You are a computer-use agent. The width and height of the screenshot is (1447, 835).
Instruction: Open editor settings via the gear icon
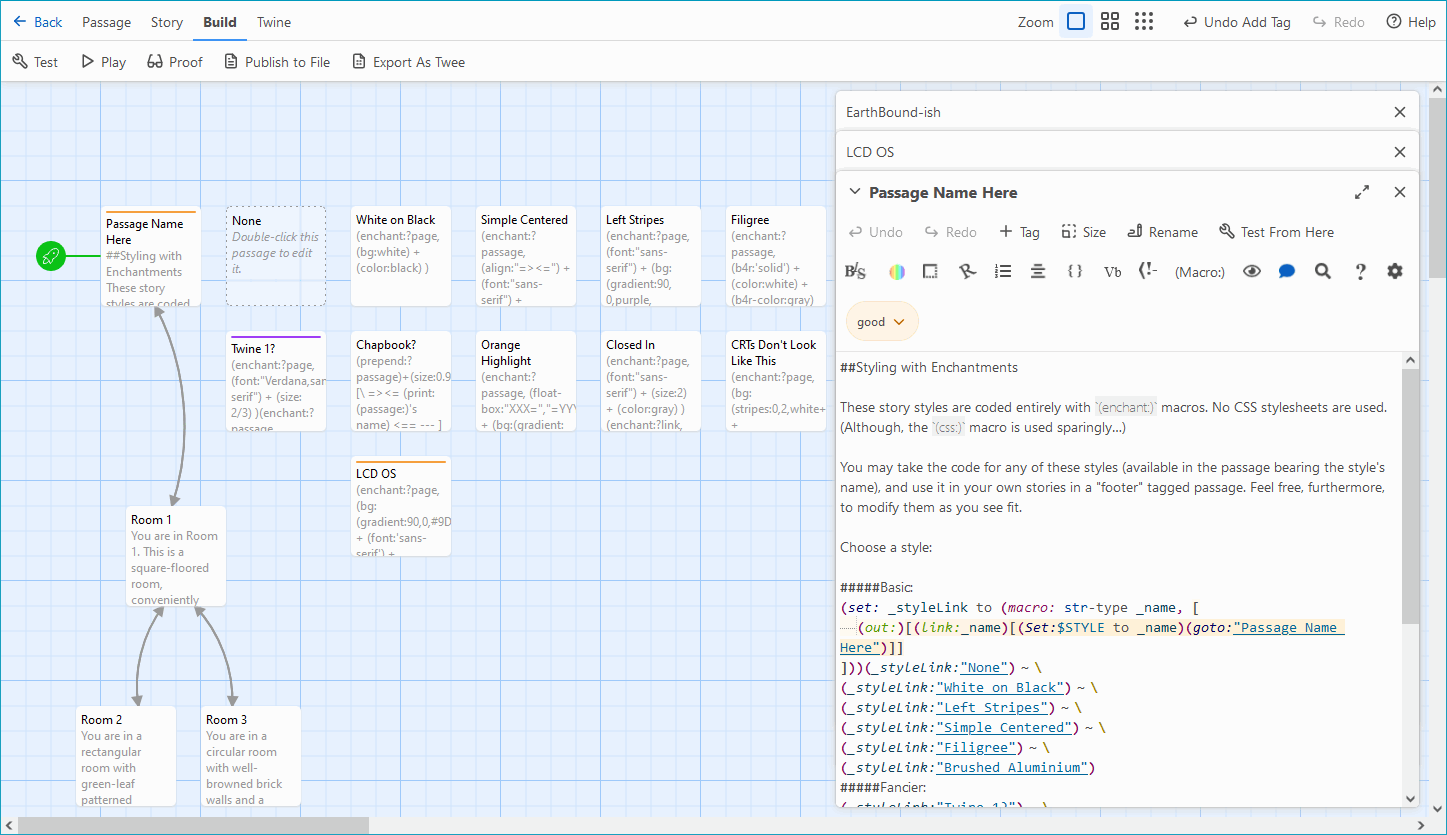click(x=1394, y=270)
